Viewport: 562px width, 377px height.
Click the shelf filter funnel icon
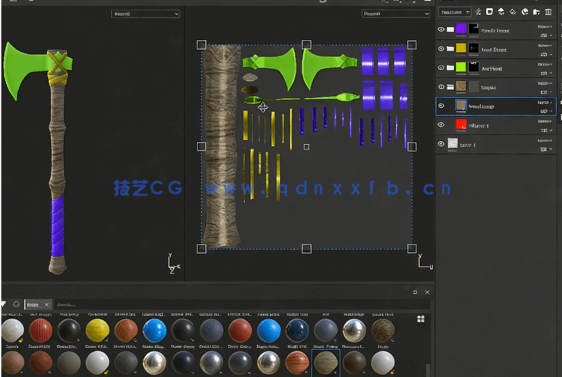[4, 304]
